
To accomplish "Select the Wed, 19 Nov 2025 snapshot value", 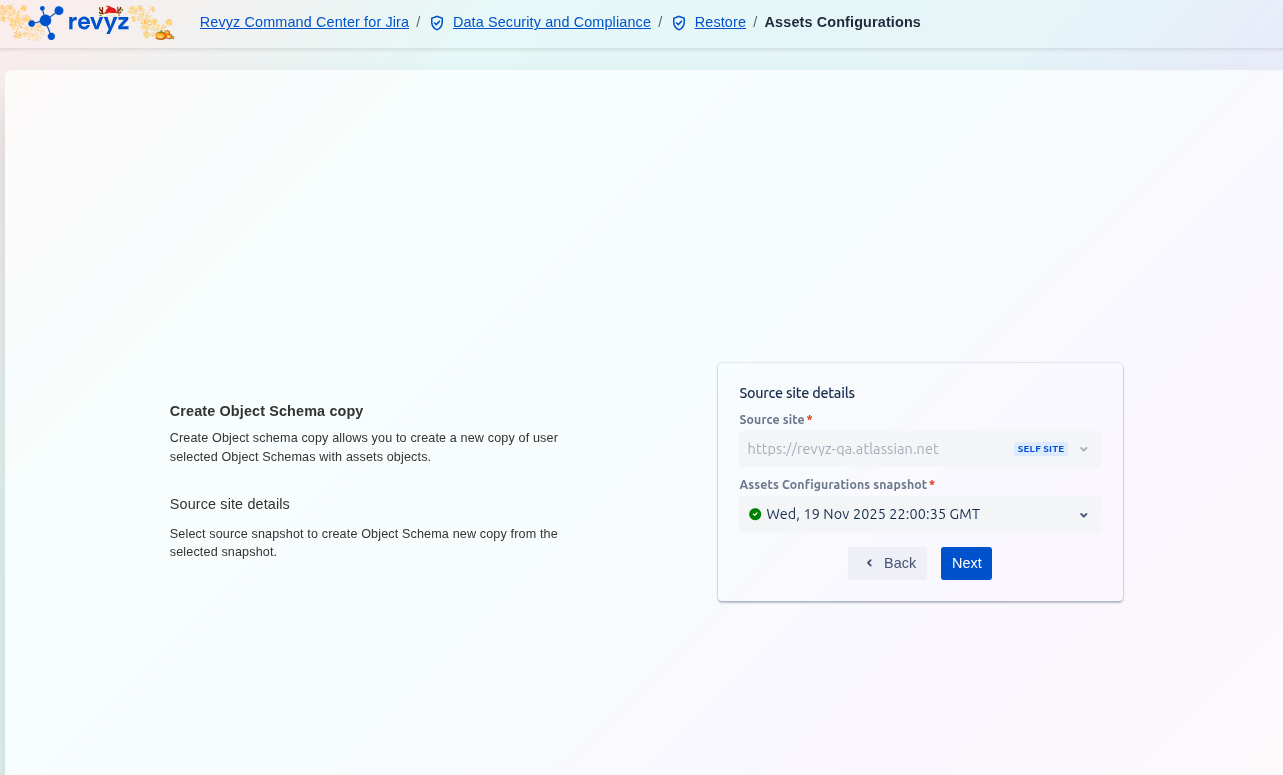I will (872, 514).
